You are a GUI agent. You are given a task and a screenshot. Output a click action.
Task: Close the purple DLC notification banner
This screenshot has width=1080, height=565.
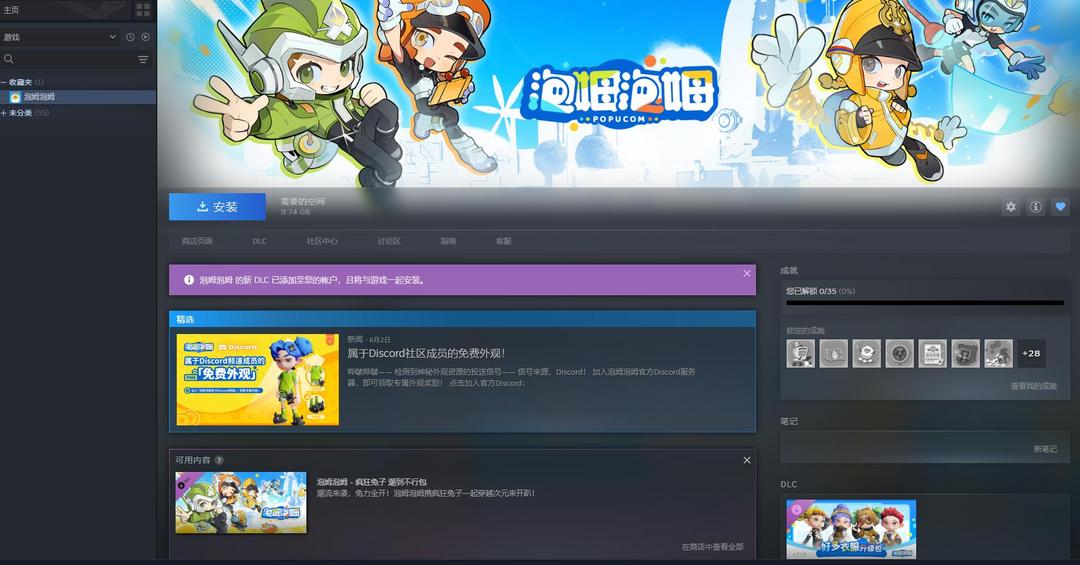747,274
